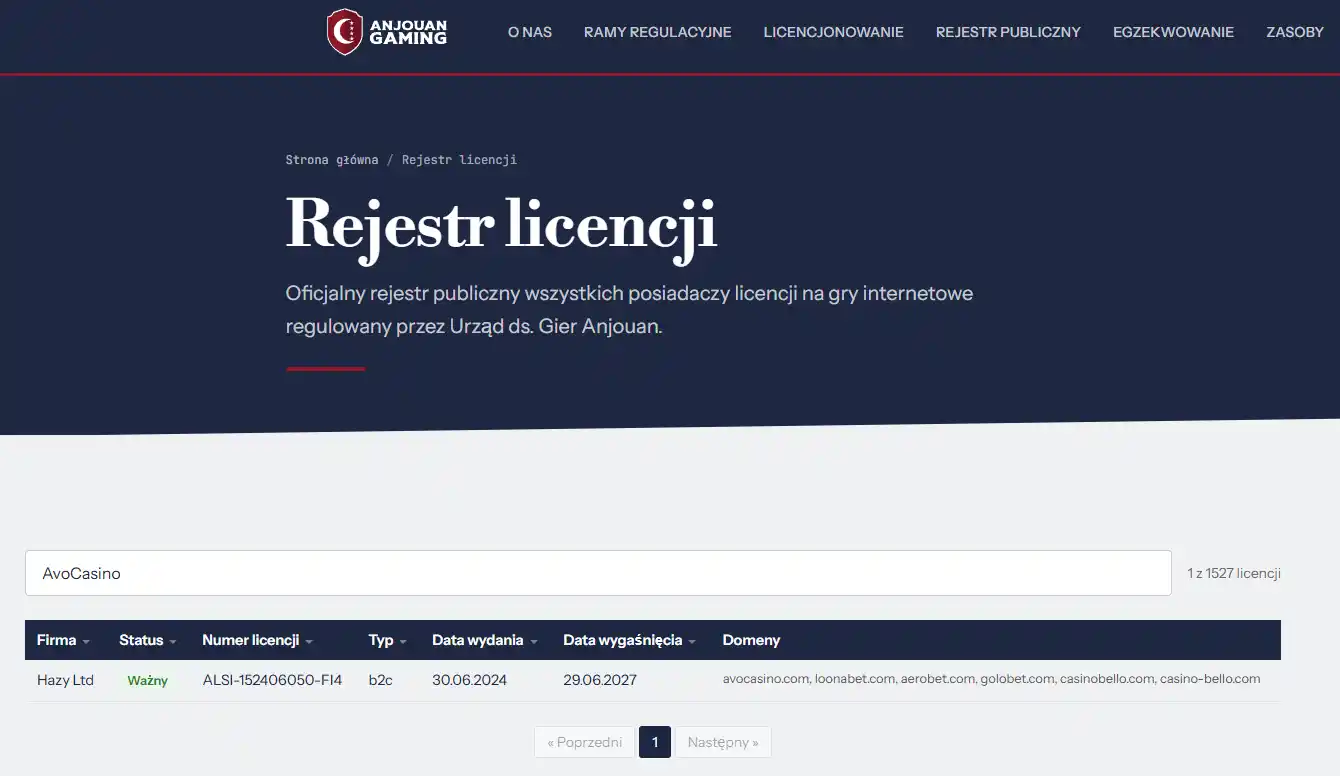Sort the table by the Typ column

pyautogui.click(x=388, y=640)
